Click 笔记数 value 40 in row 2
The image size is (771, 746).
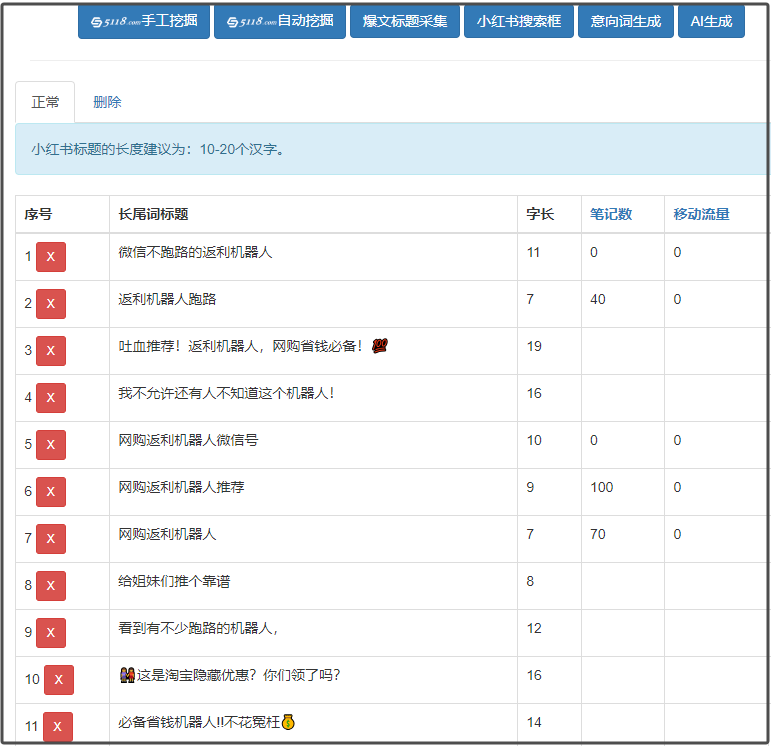pos(597,299)
